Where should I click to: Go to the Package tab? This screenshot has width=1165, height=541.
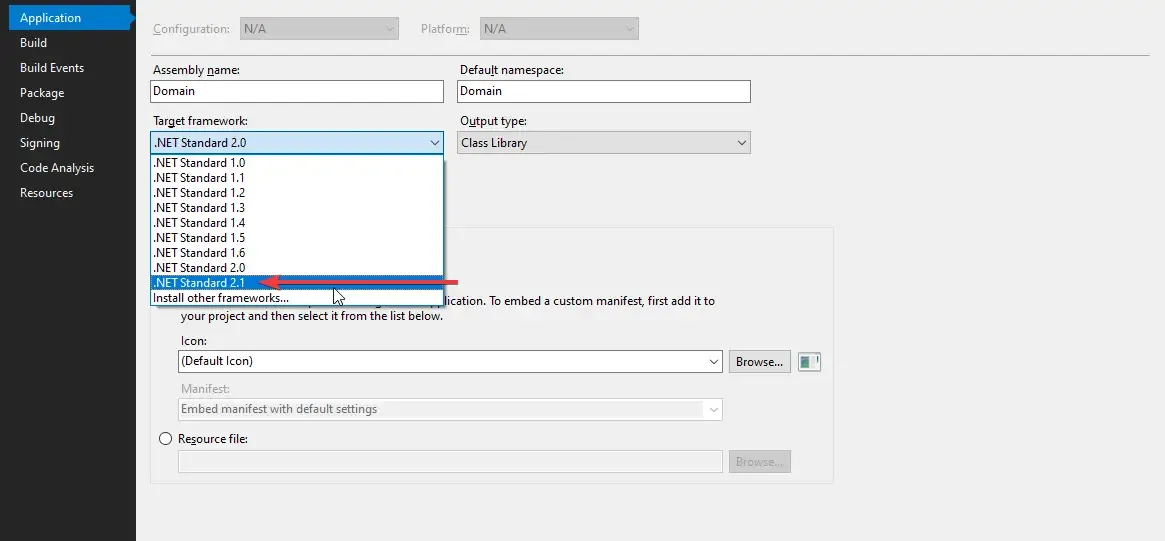tap(42, 93)
